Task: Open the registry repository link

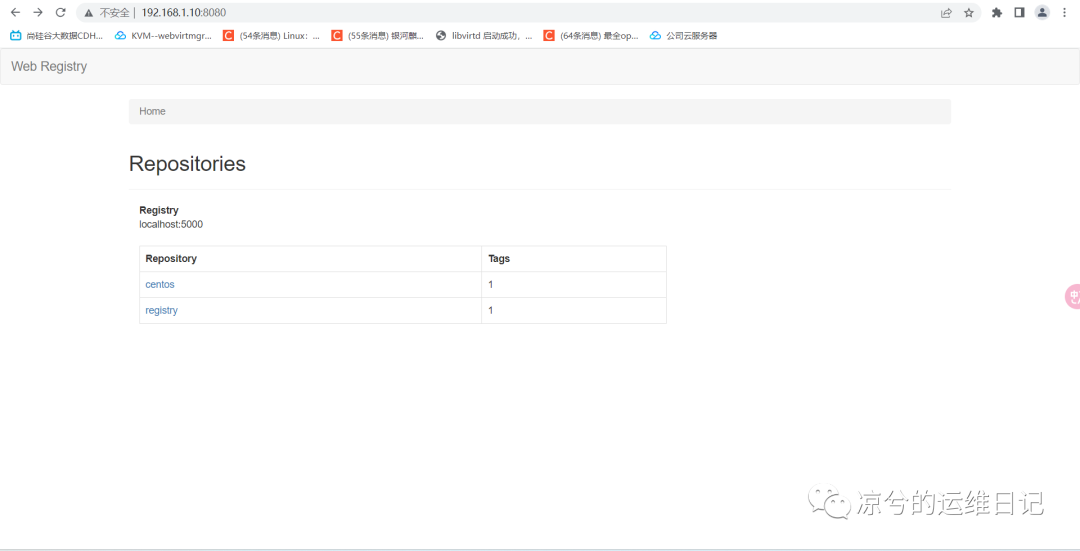Action: (x=161, y=311)
